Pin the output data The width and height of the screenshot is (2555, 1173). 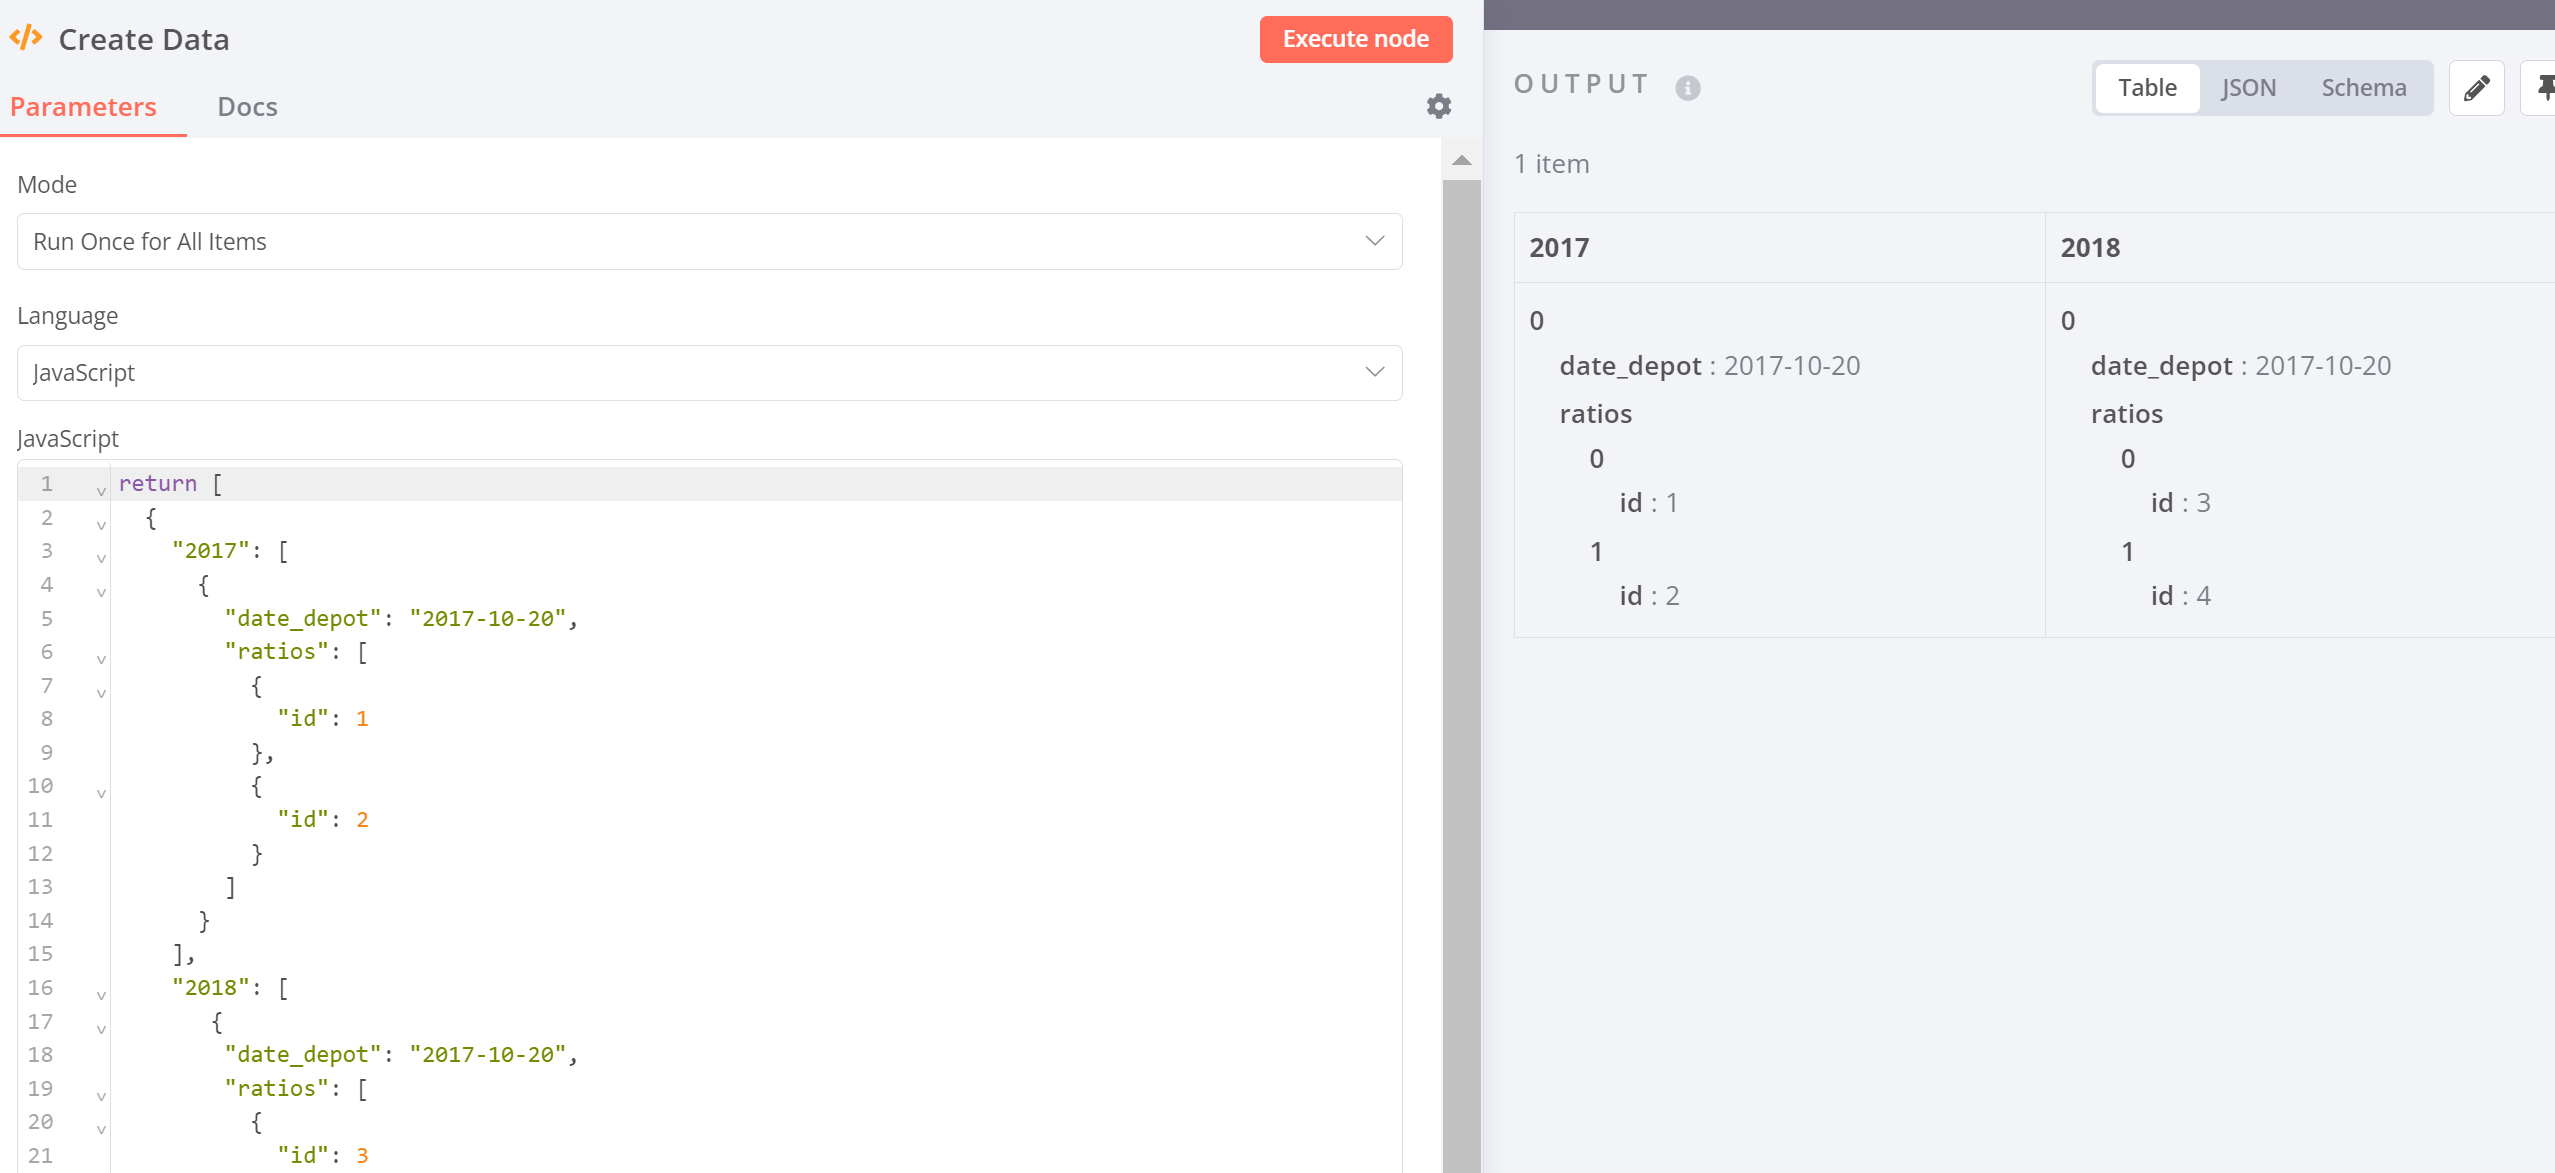tap(2542, 88)
